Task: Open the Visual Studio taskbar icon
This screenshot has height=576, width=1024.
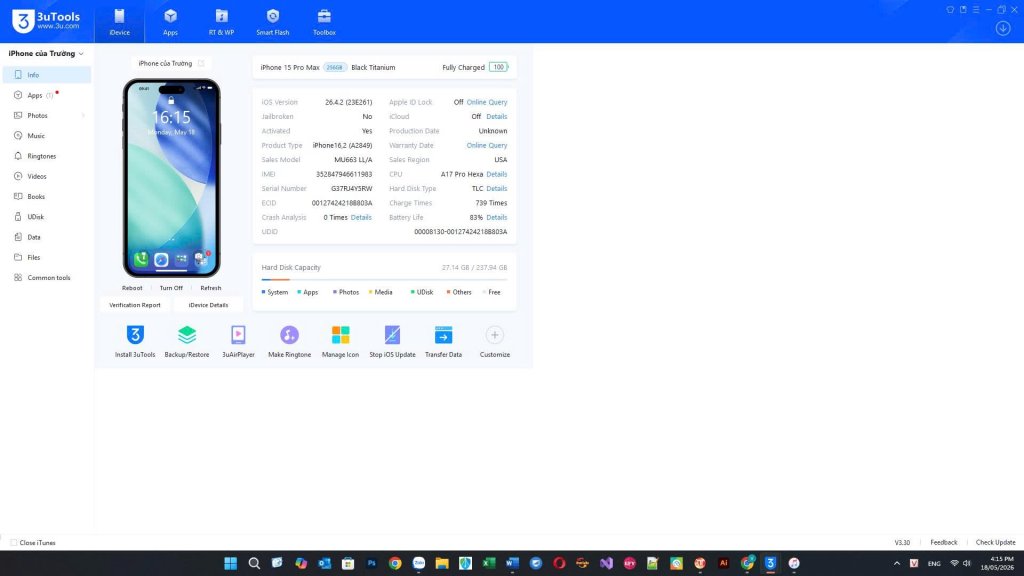Action: click(x=606, y=563)
